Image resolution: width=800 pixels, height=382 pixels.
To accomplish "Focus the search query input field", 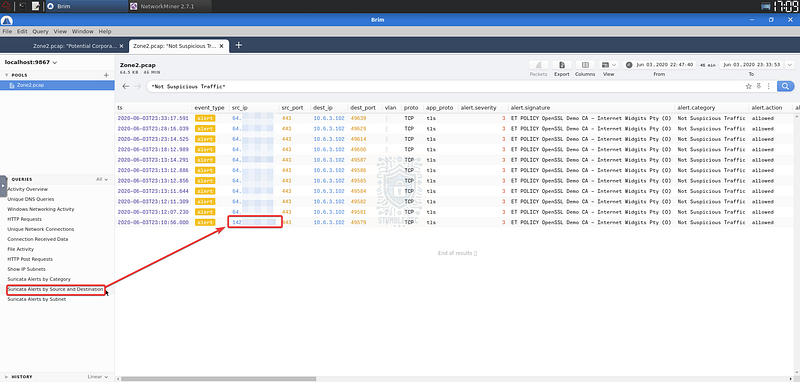I will pos(444,86).
